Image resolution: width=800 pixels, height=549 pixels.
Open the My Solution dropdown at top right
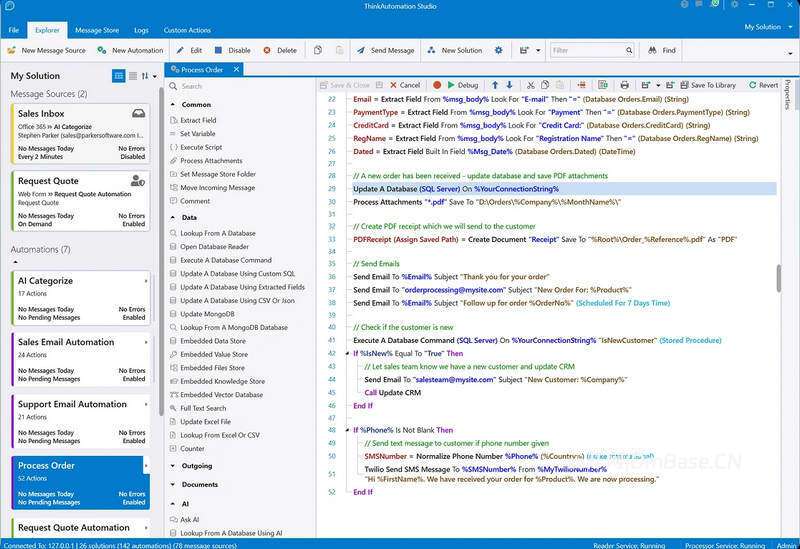coord(790,27)
